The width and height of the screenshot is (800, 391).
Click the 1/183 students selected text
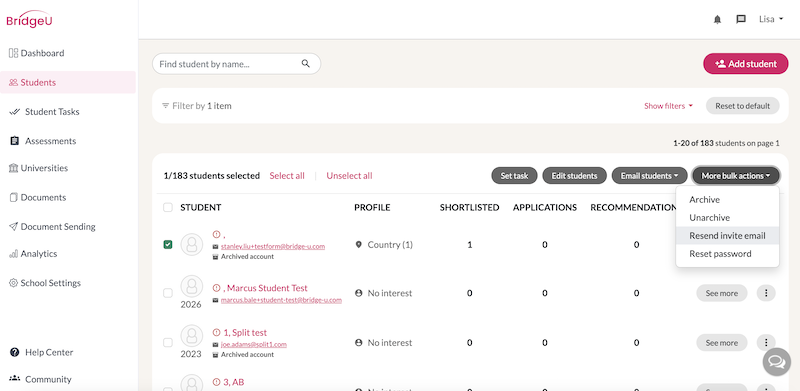pos(212,176)
